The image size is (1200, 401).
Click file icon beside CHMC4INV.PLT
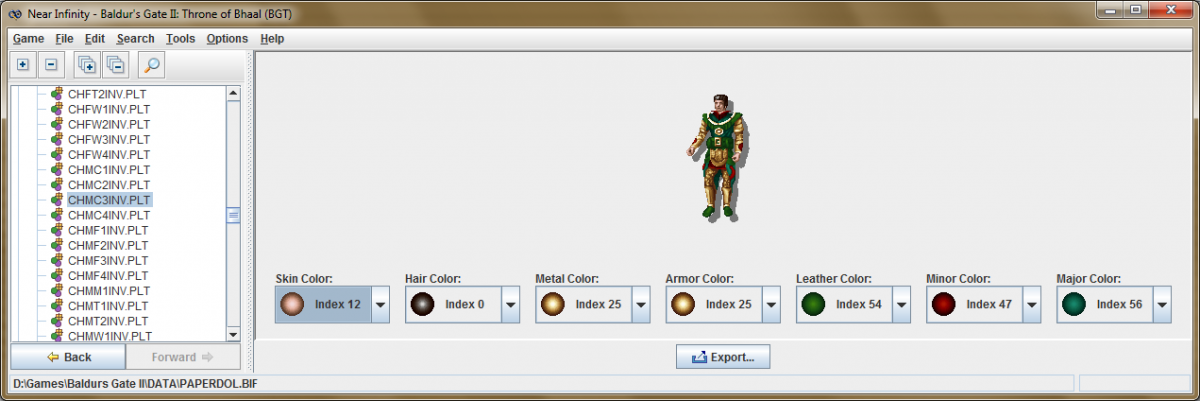tap(57, 215)
